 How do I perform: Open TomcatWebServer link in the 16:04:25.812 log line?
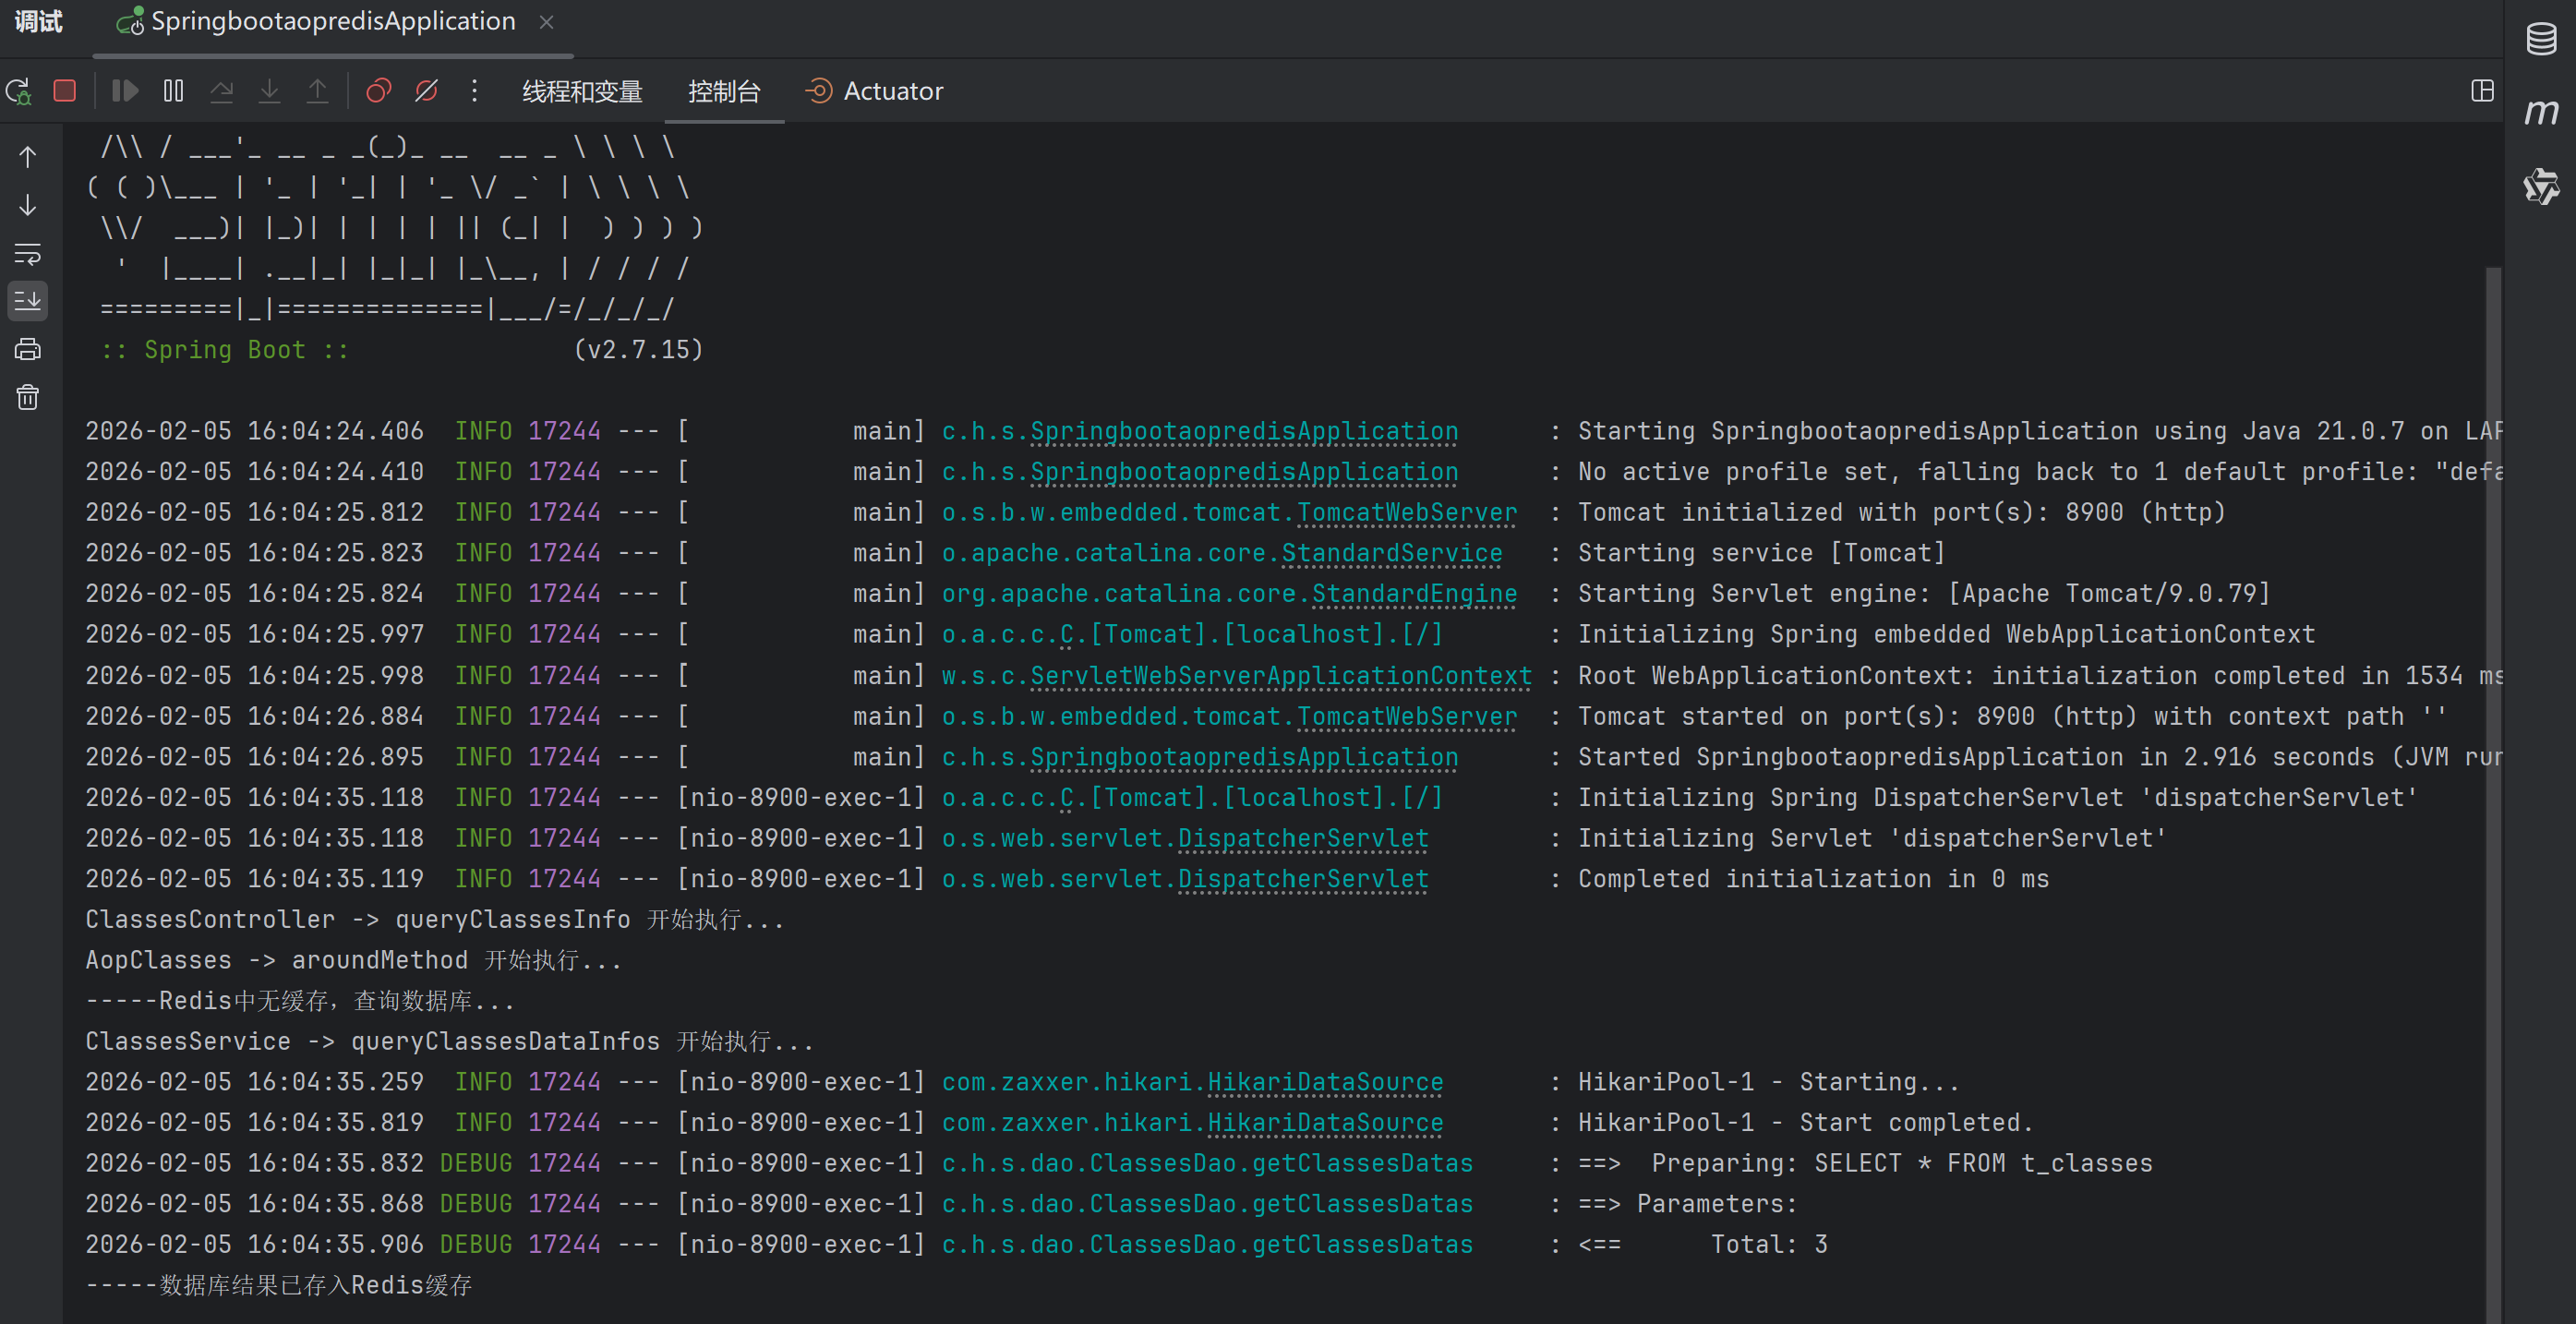pyautogui.click(x=1406, y=512)
